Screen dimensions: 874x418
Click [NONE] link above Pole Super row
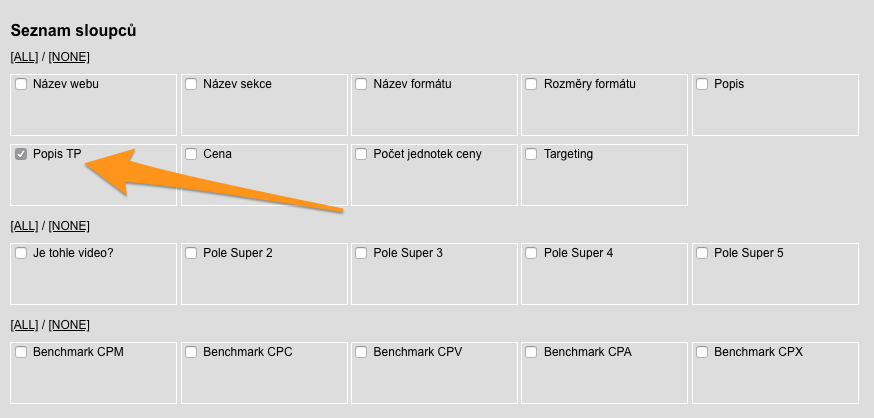tap(69, 226)
